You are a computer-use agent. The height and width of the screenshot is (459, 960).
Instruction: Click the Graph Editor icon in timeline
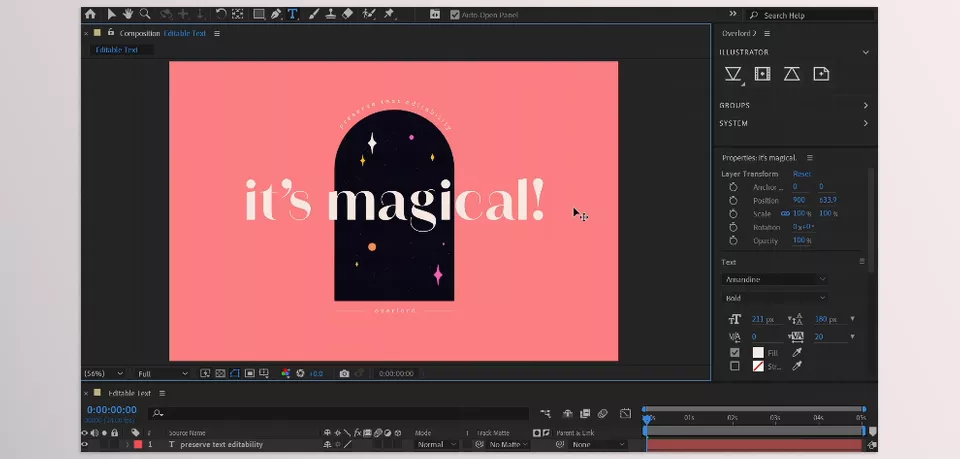pyautogui.click(x=625, y=414)
